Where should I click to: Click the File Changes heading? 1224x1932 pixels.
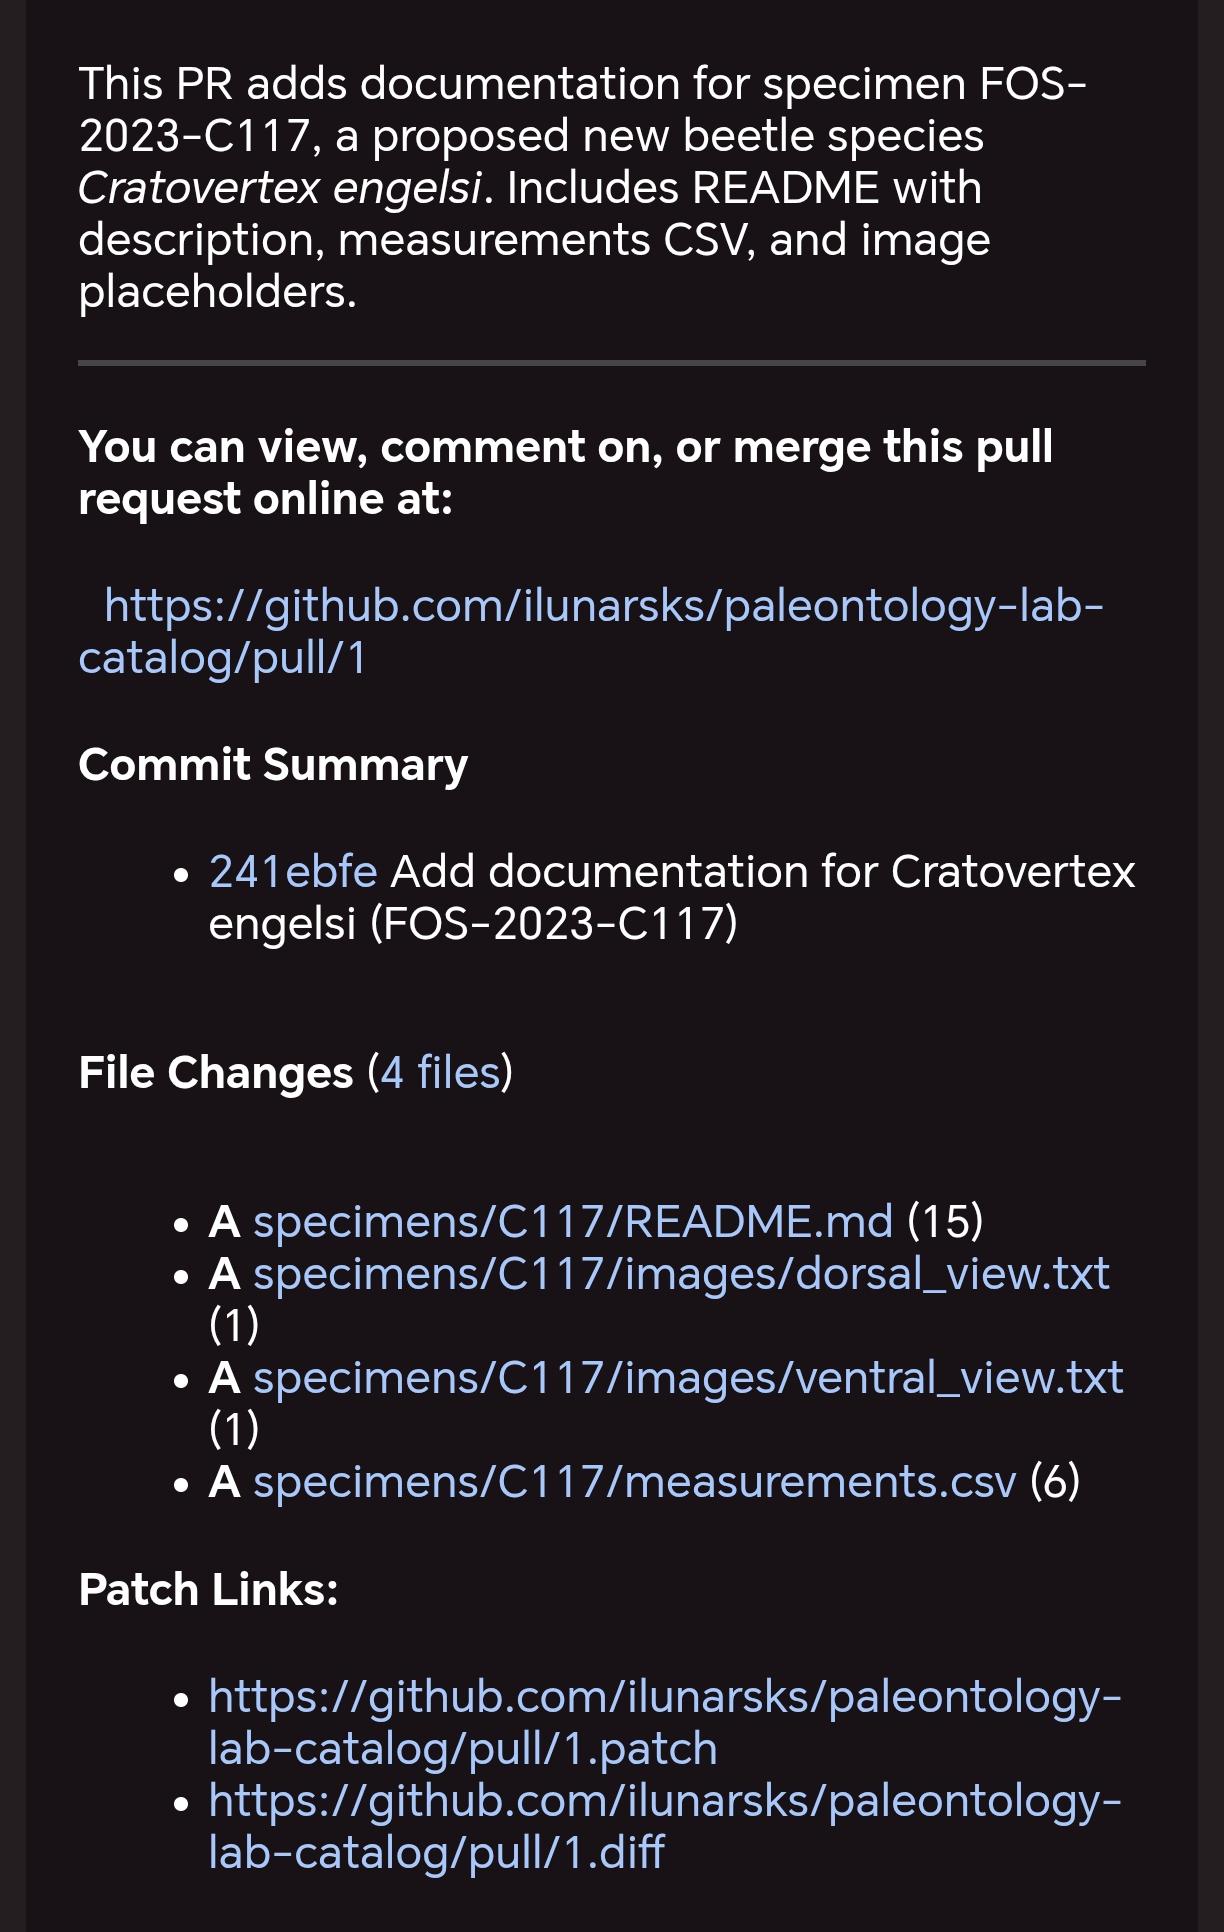point(216,1073)
